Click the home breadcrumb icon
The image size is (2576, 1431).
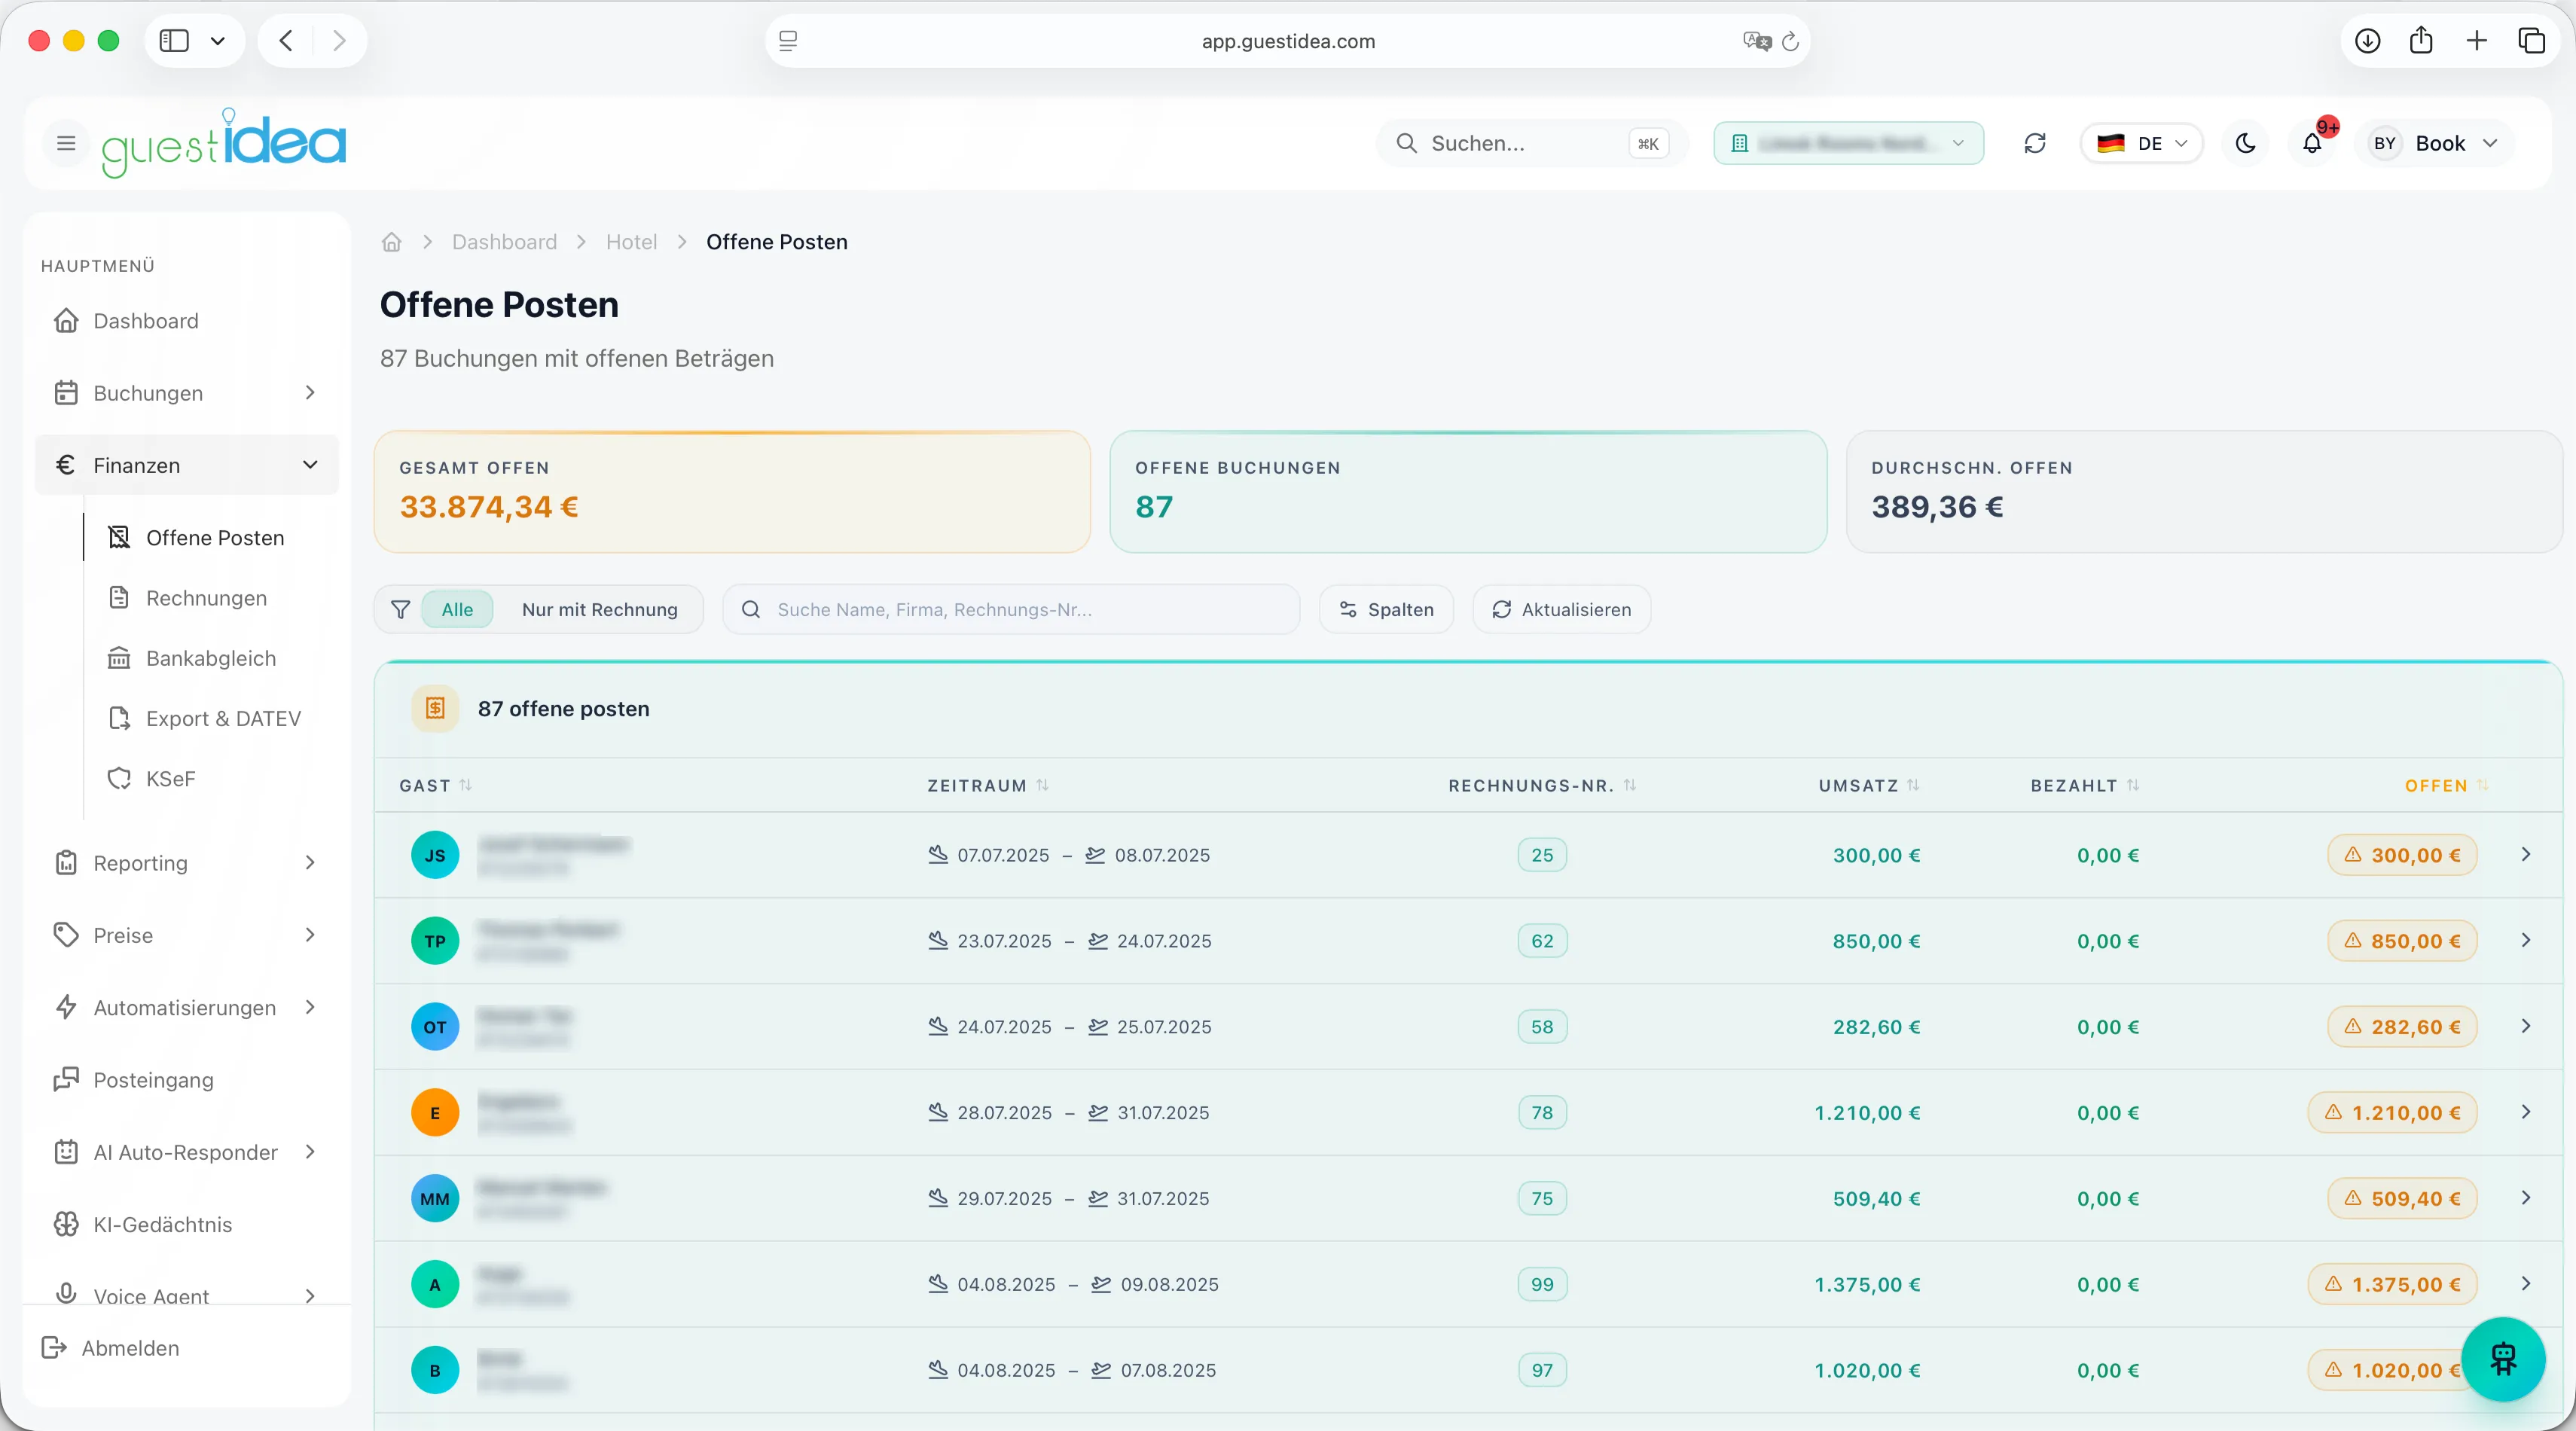[392, 242]
